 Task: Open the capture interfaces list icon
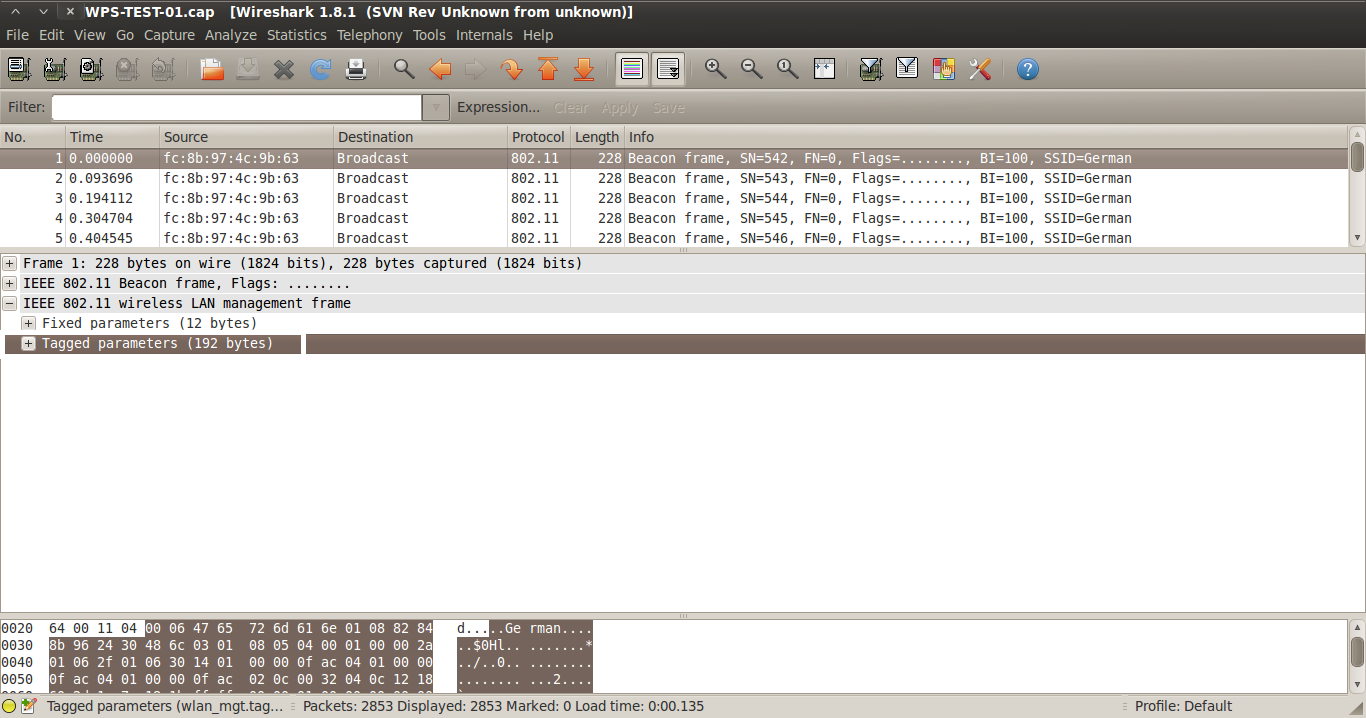(19, 69)
